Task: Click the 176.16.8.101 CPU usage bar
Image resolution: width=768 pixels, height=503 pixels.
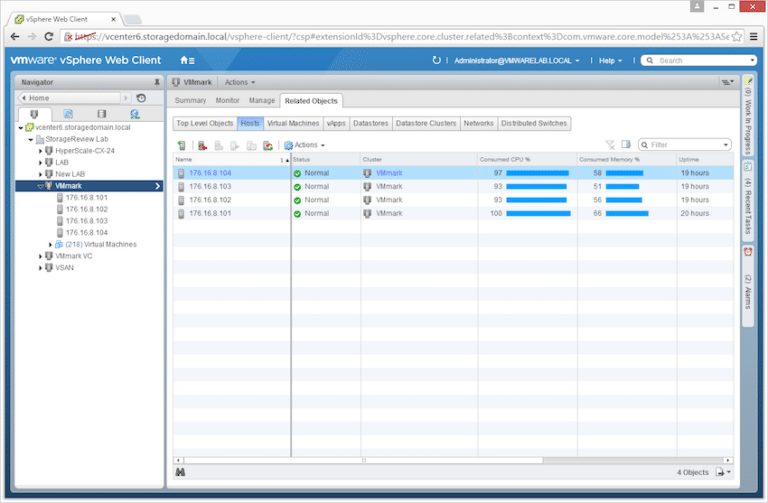Action: pyautogui.click(x=538, y=214)
